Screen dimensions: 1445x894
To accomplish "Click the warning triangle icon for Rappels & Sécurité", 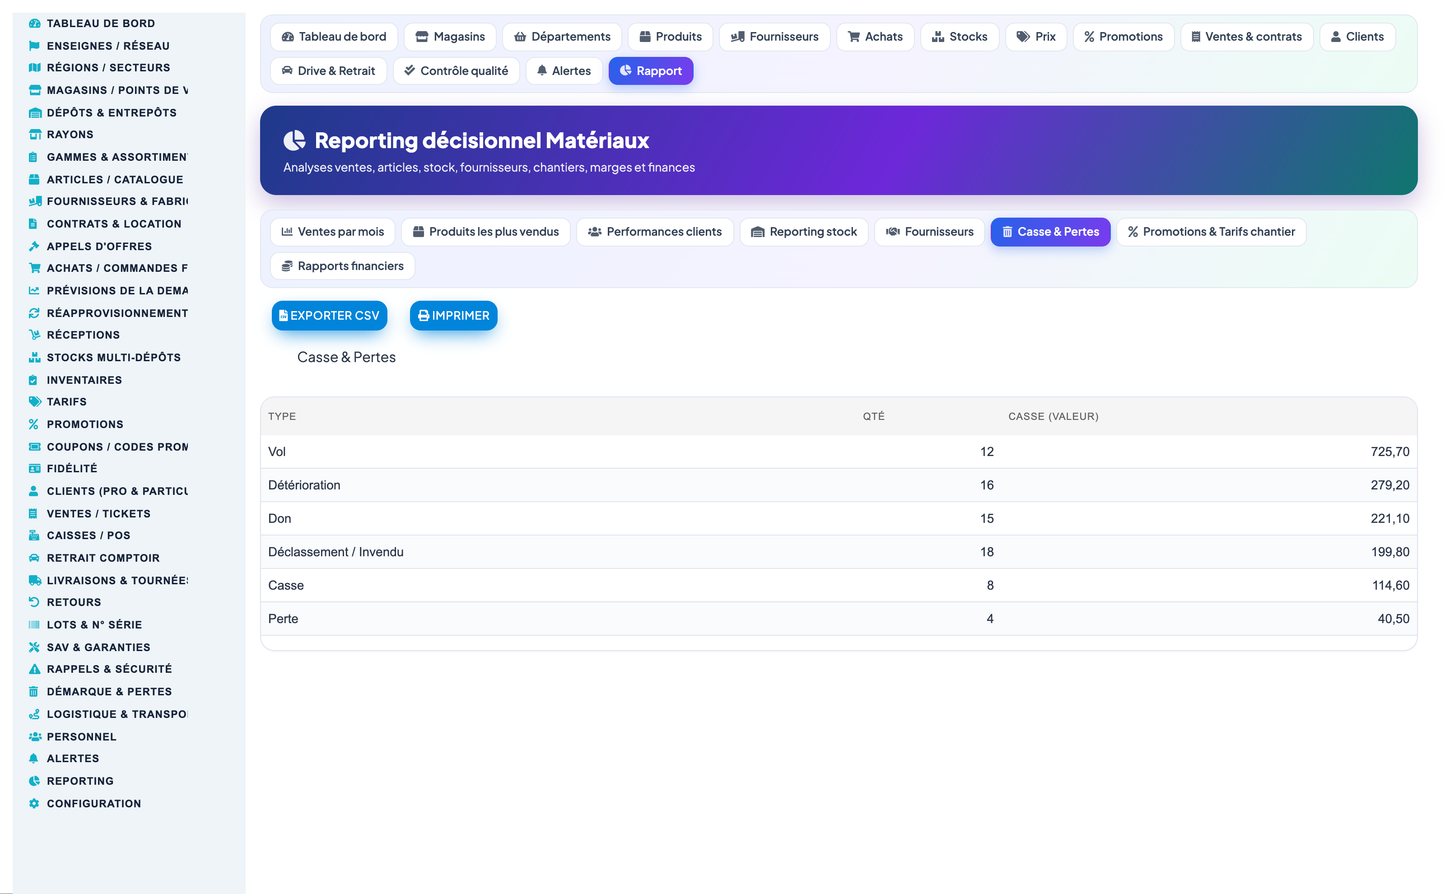I will (34, 669).
